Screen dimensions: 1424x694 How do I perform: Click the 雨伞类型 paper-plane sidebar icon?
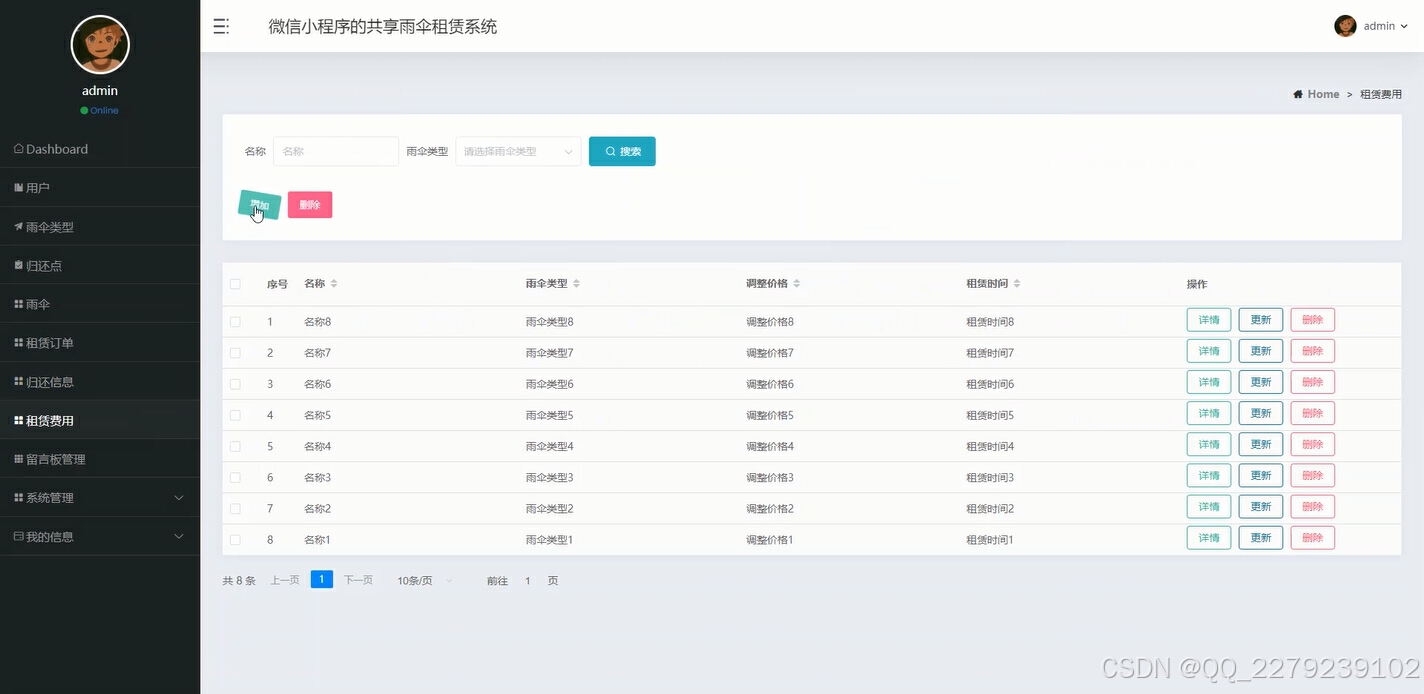[x=18, y=226]
